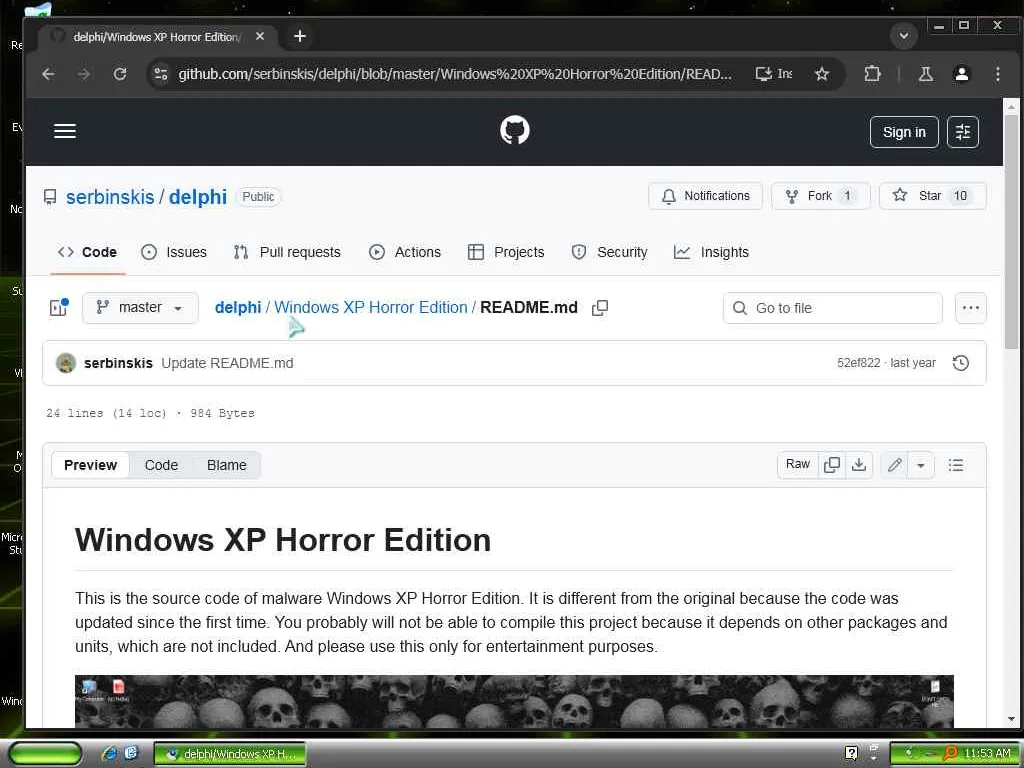
Task: Open the browser profile avatar
Action: tap(961, 74)
